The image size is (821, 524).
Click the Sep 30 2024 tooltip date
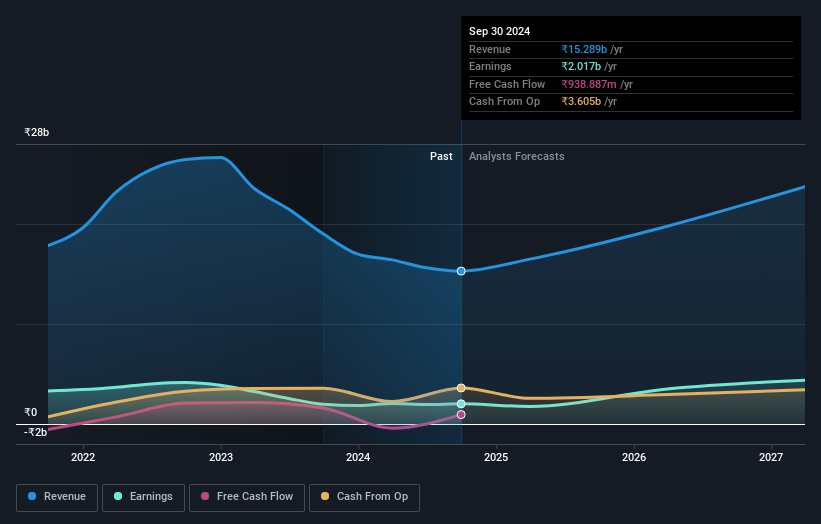click(500, 31)
